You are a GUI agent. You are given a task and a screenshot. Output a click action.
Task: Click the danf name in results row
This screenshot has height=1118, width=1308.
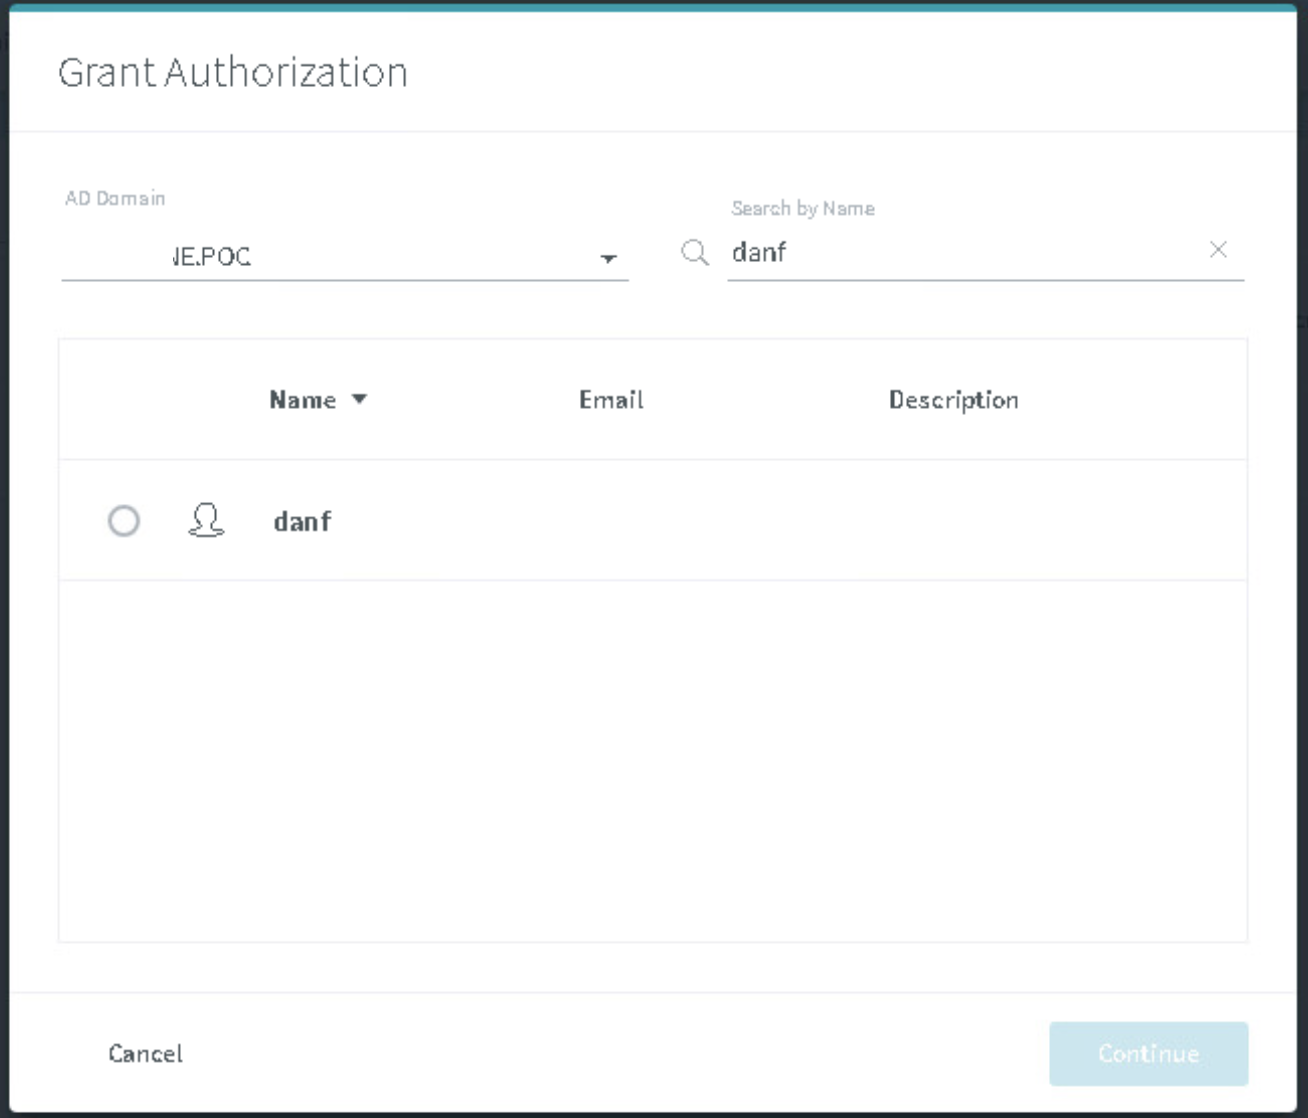302,521
